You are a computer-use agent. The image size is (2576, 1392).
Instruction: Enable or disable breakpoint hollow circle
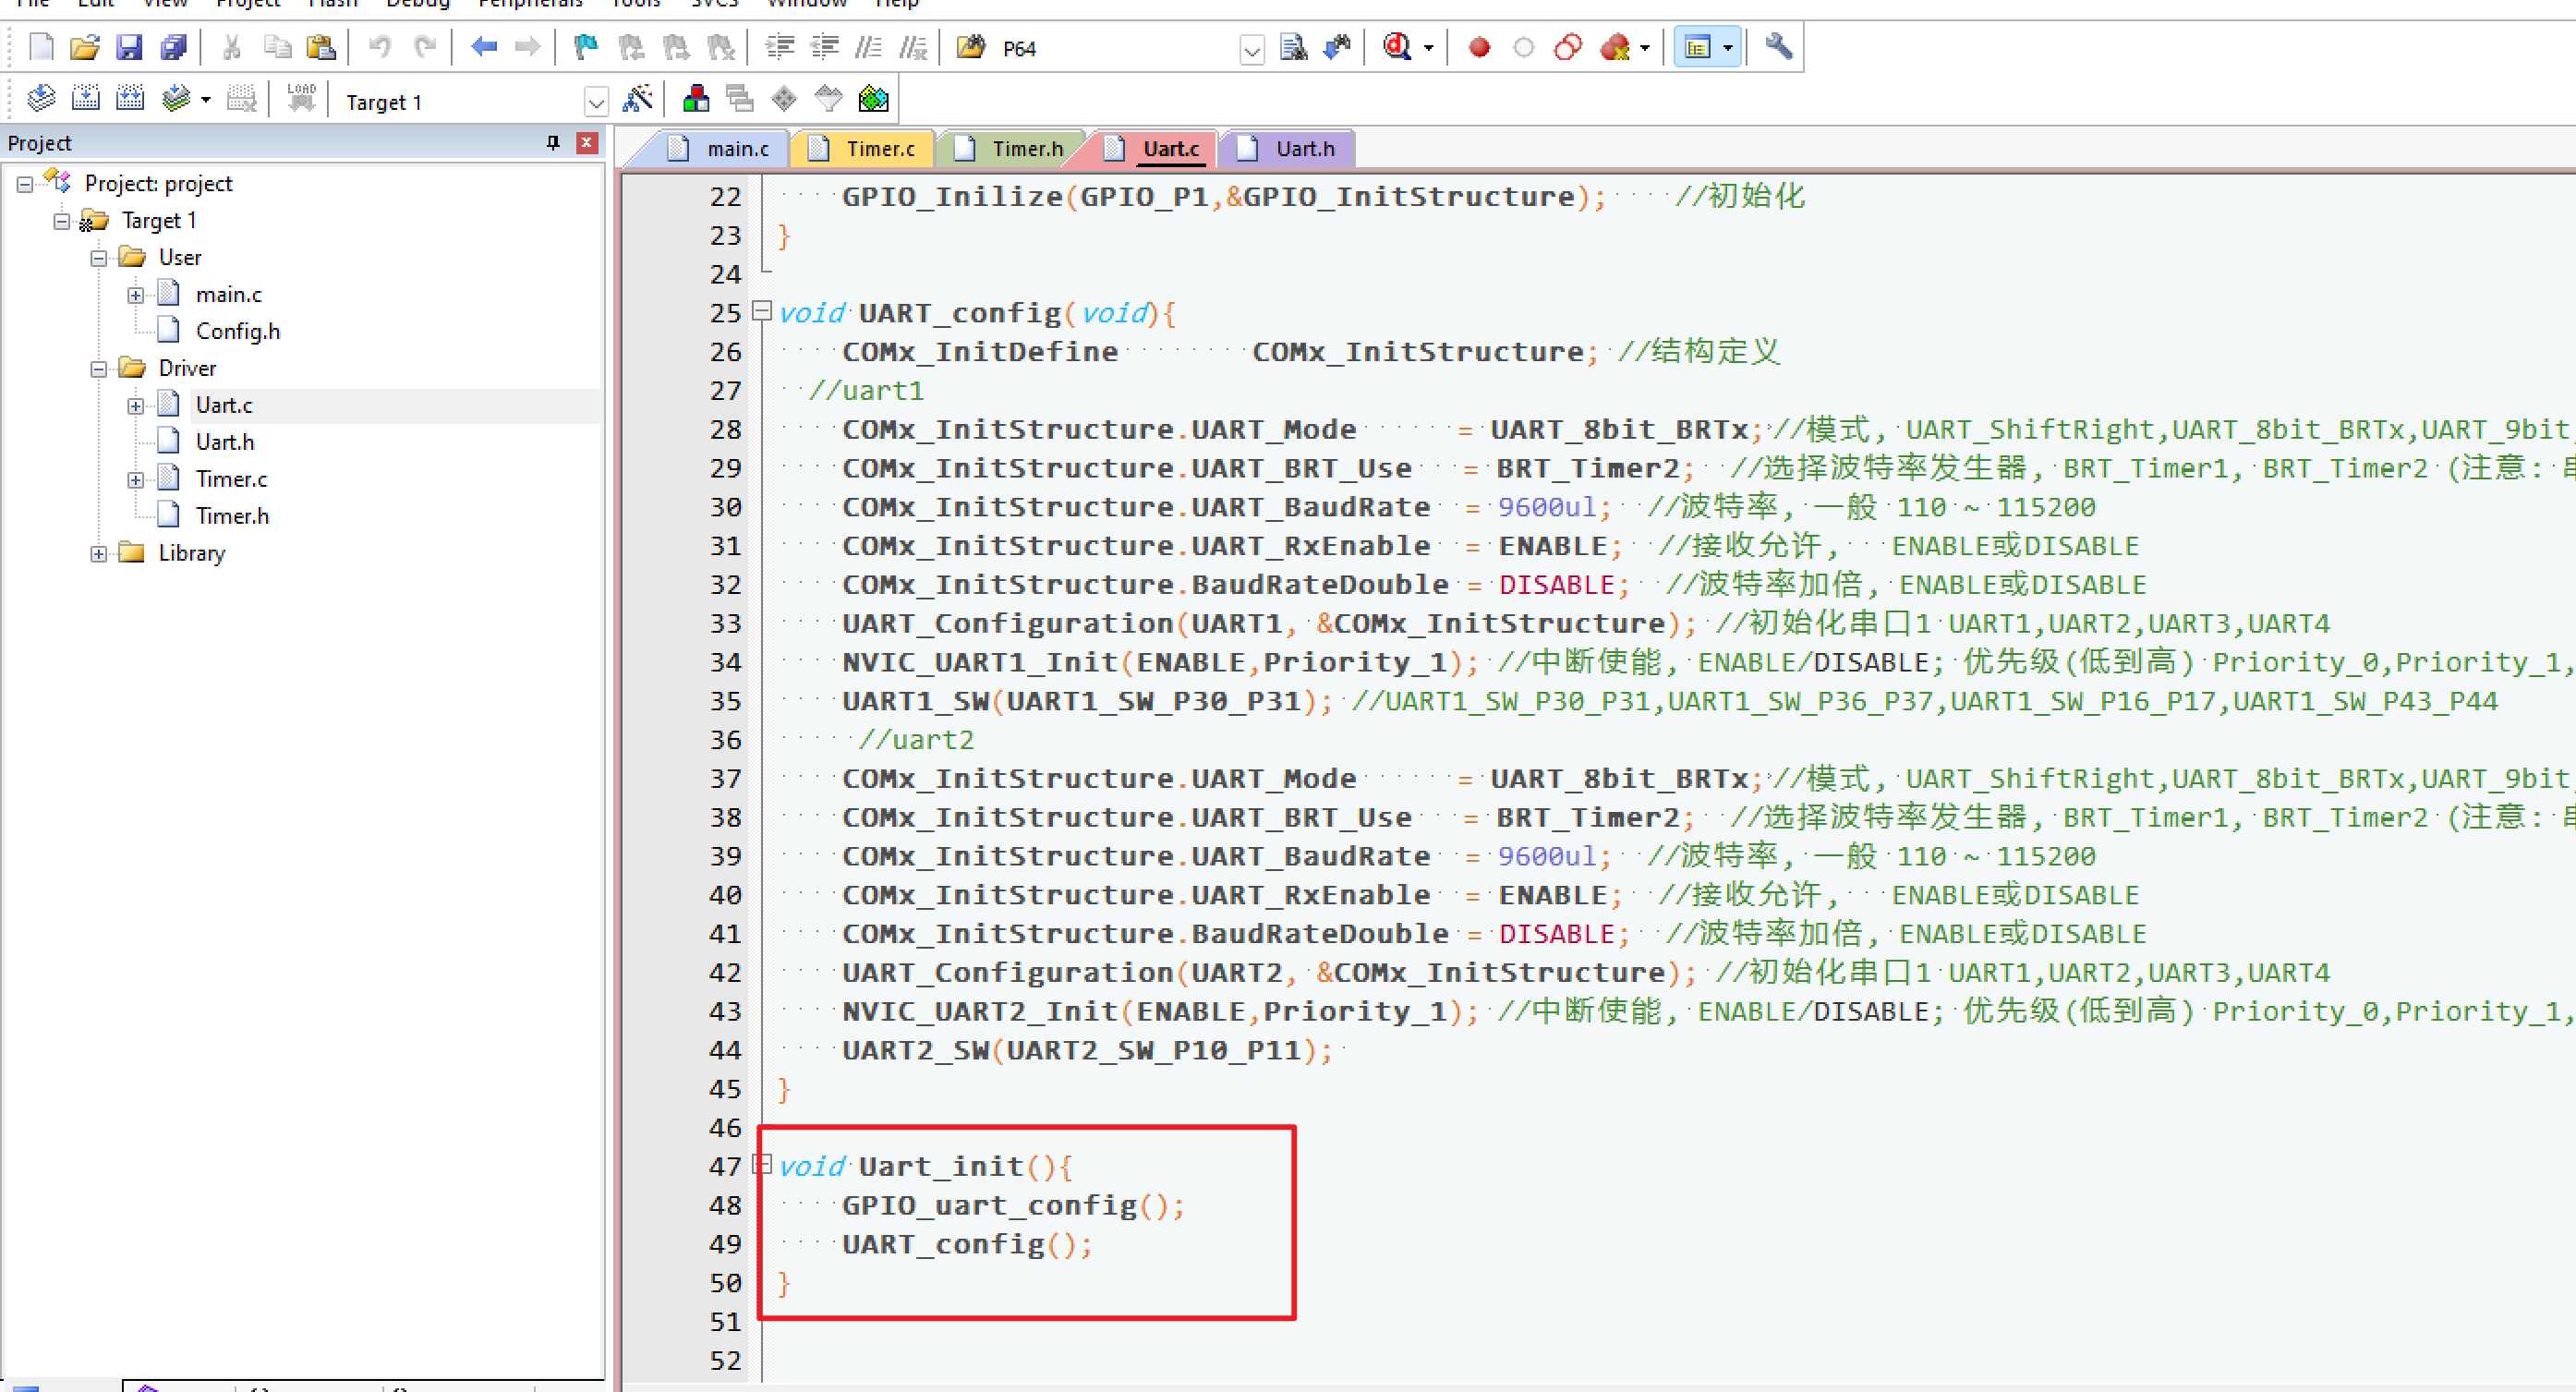(x=1523, y=47)
